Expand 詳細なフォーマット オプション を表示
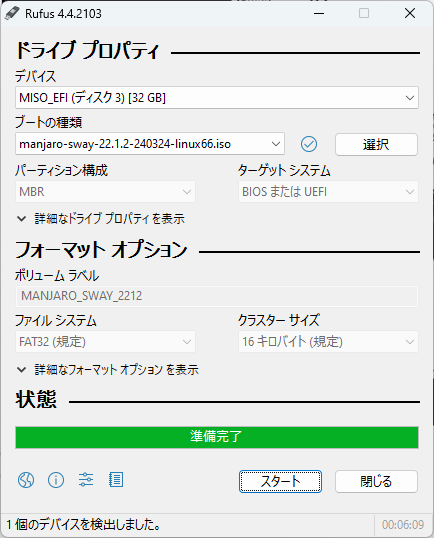The width and height of the screenshot is (434, 538). coord(108,370)
